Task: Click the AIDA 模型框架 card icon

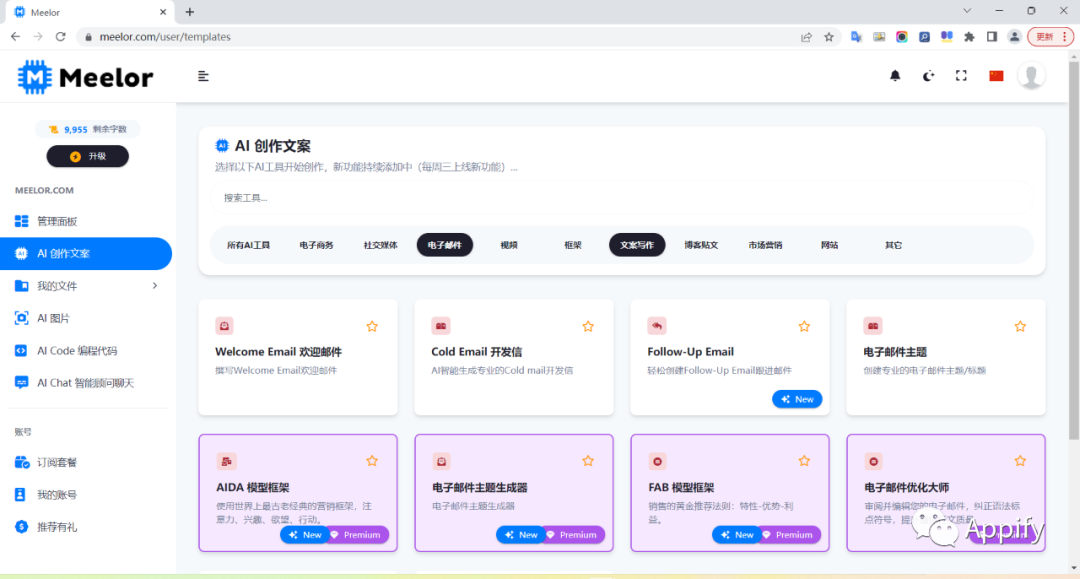Action: (226, 461)
